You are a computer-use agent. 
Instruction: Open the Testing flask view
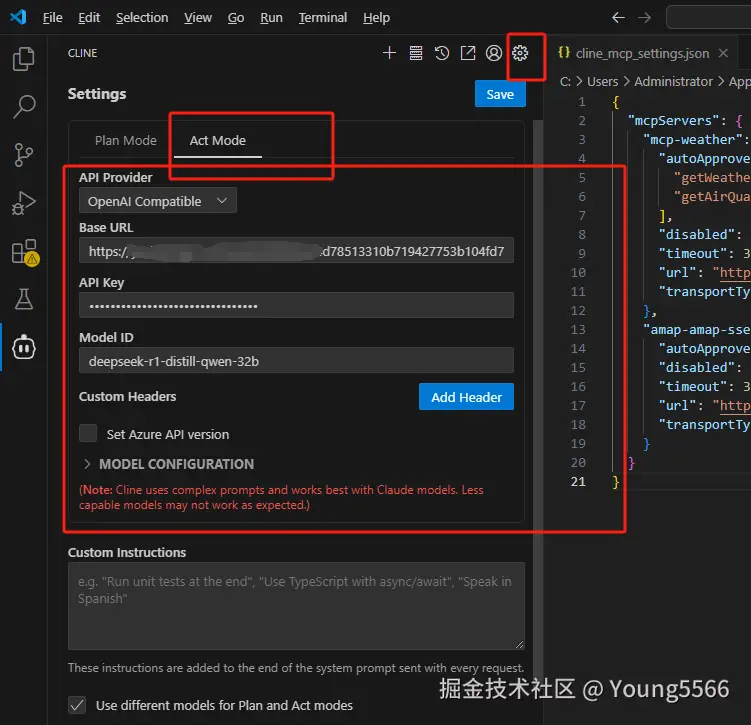[23, 299]
